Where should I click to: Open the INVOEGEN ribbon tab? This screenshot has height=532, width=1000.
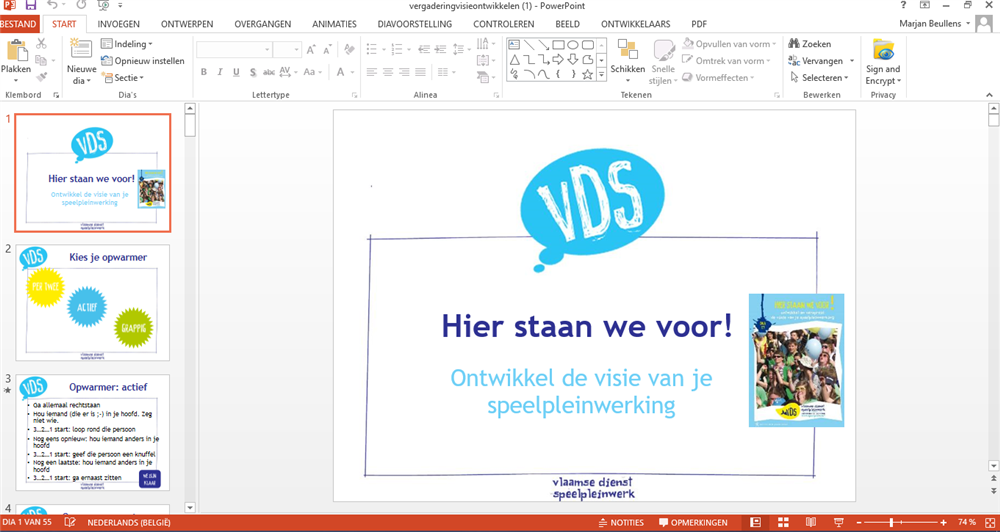click(119, 23)
